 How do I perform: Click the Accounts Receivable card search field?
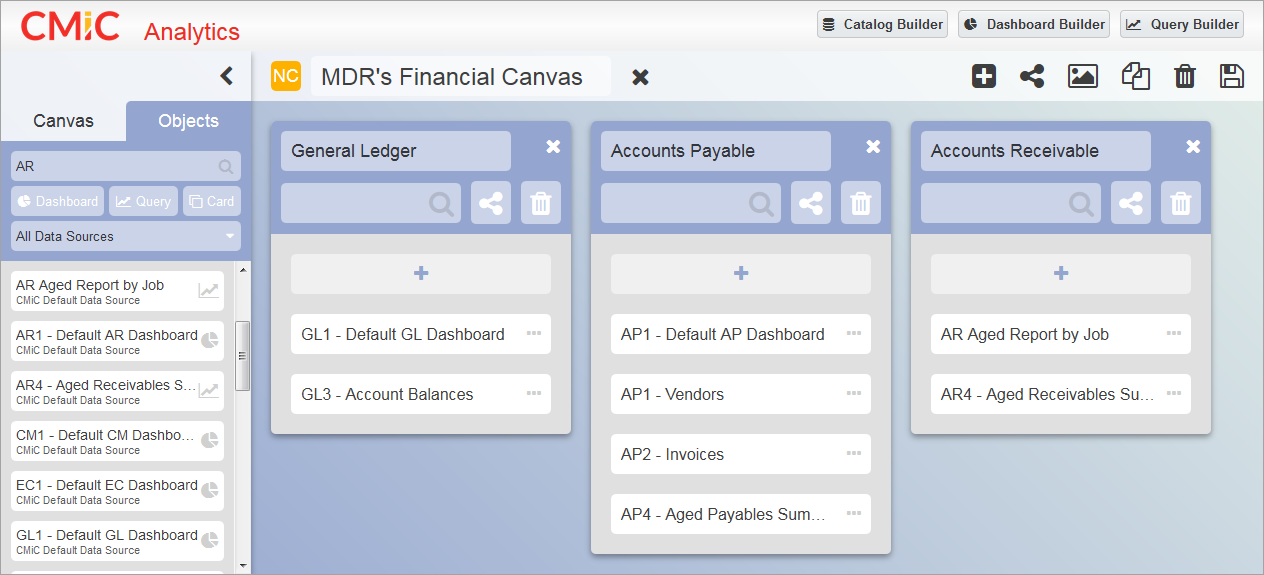click(1011, 203)
